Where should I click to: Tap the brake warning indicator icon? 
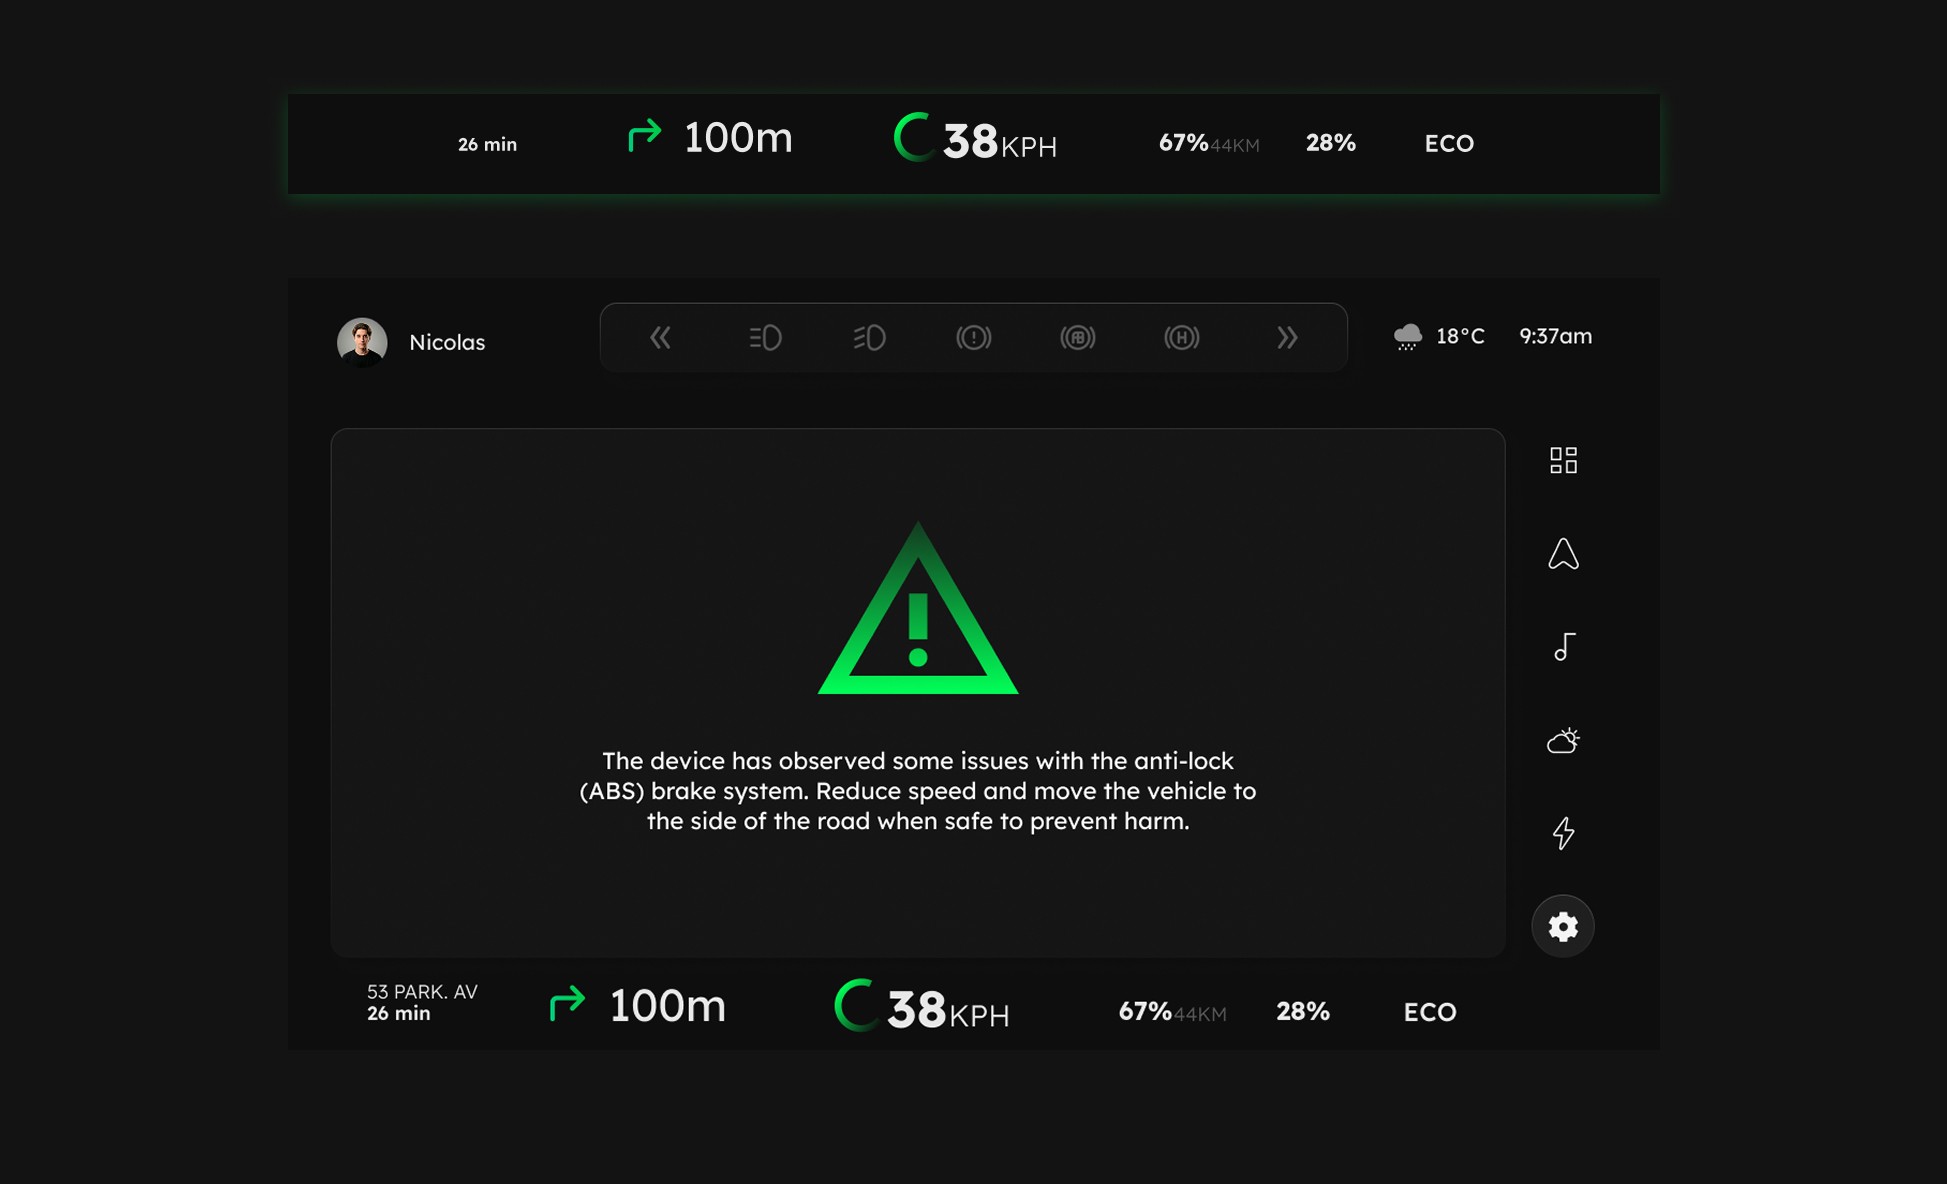[973, 338]
